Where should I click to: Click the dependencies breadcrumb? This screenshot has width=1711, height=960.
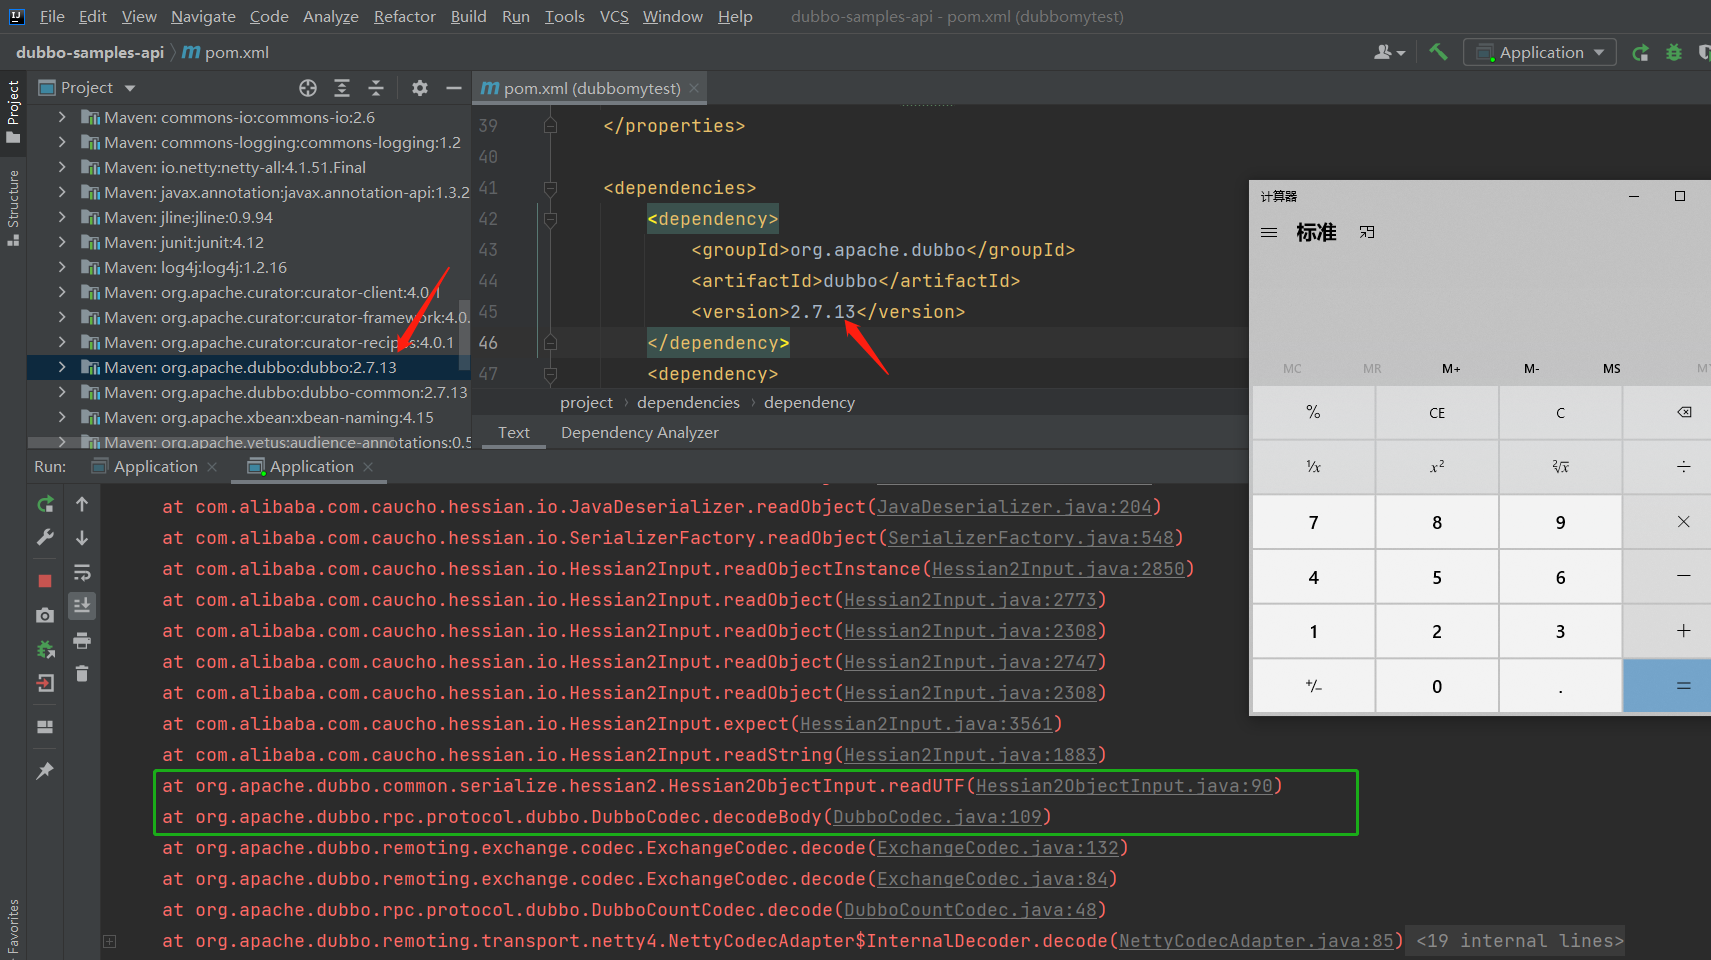[x=688, y=402]
